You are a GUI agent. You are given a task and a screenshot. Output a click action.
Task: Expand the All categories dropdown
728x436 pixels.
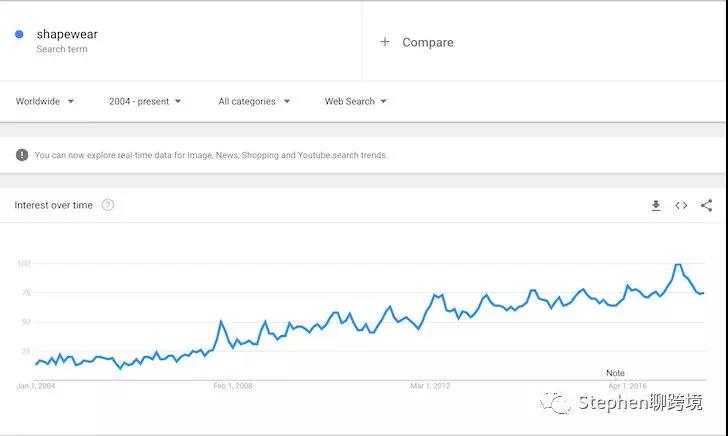pyautogui.click(x=254, y=101)
